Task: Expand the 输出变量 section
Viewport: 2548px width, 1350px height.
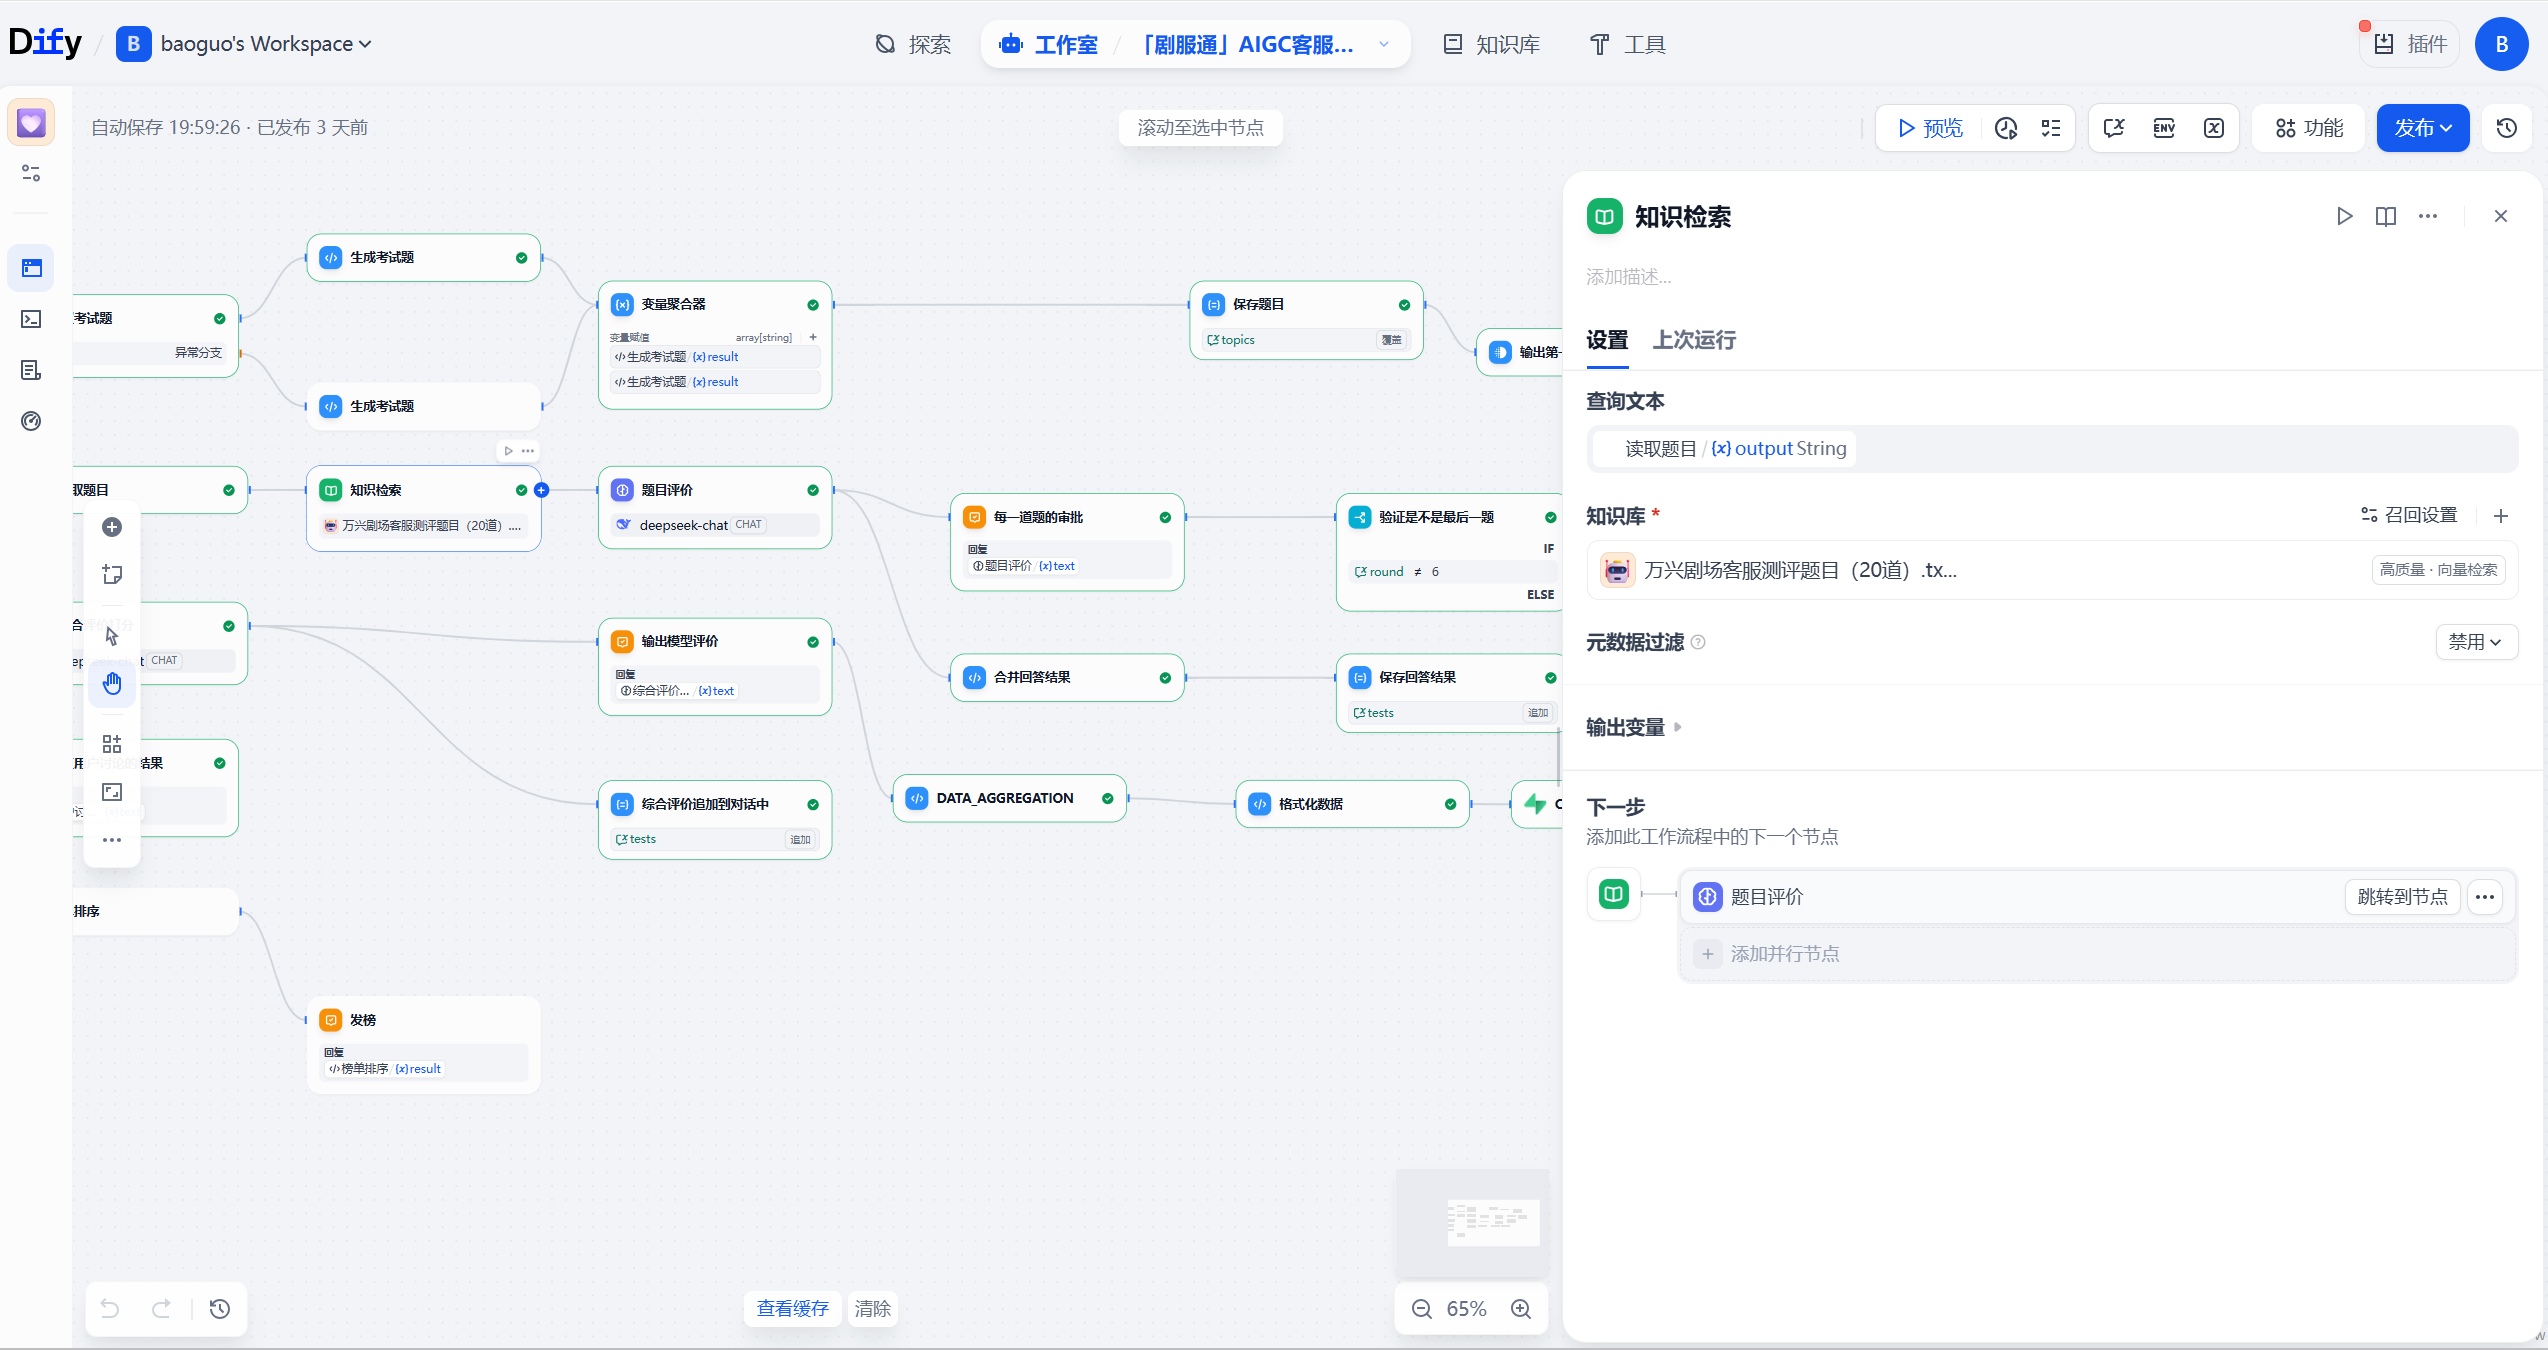Action: [x=1634, y=728]
